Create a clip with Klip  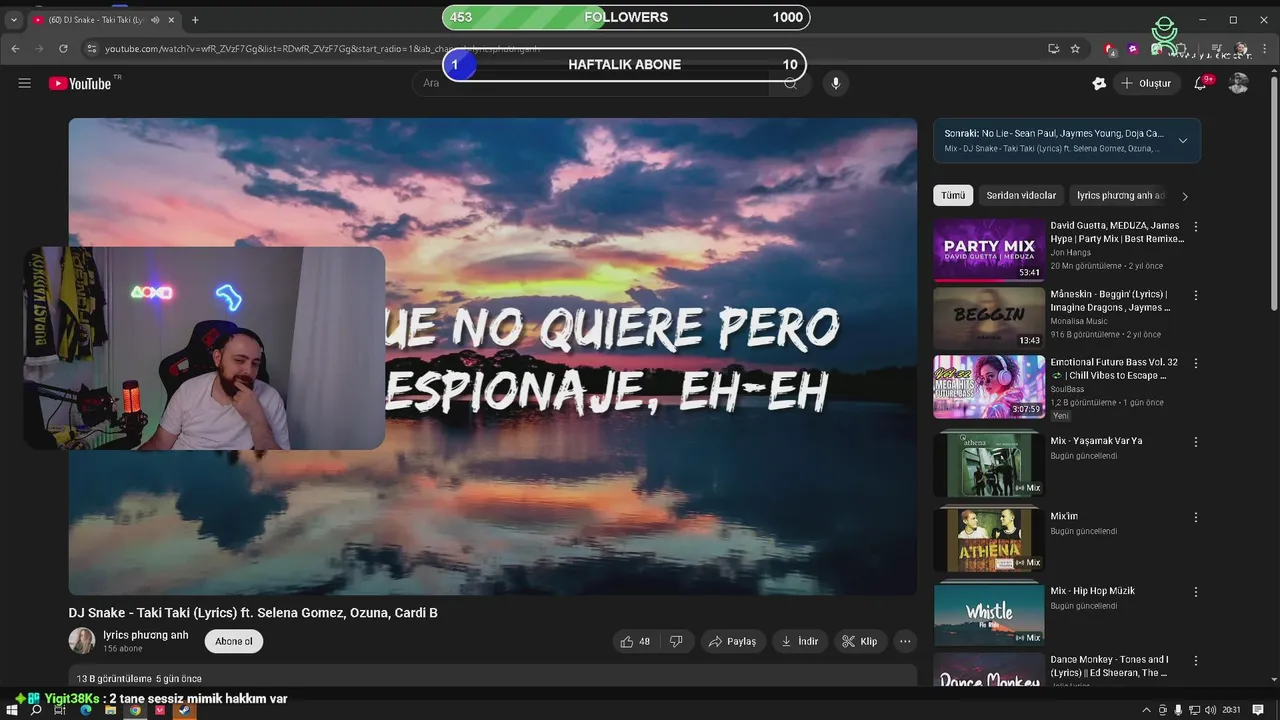click(x=860, y=641)
